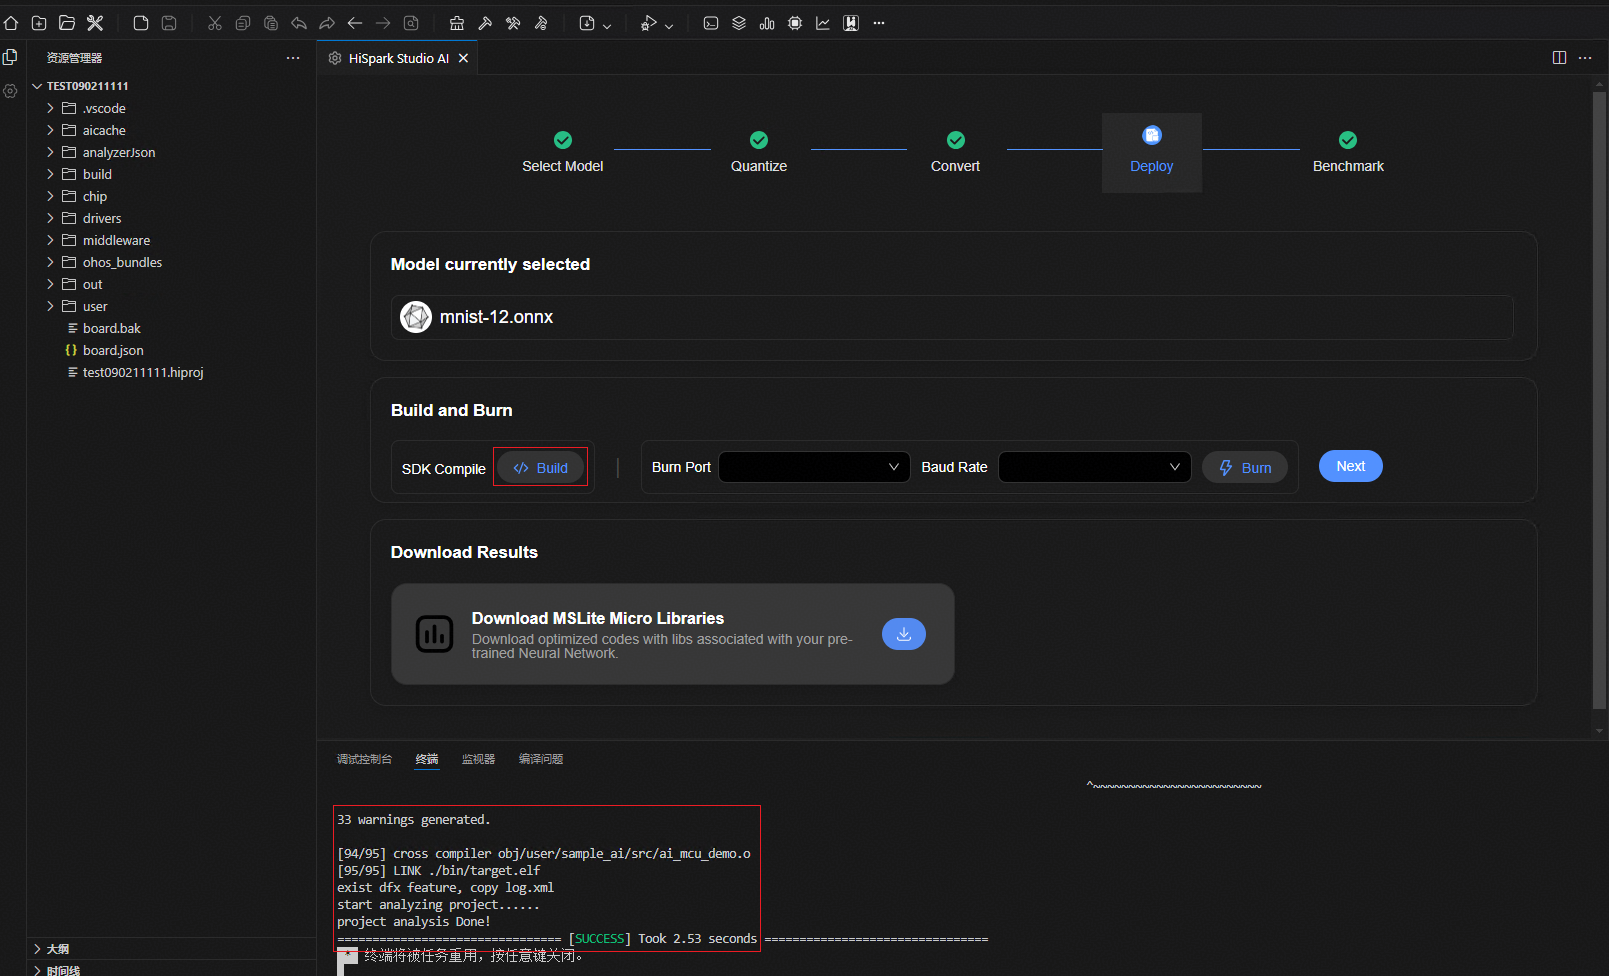Click the burn download icon in toolbar

(x=587, y=23)
